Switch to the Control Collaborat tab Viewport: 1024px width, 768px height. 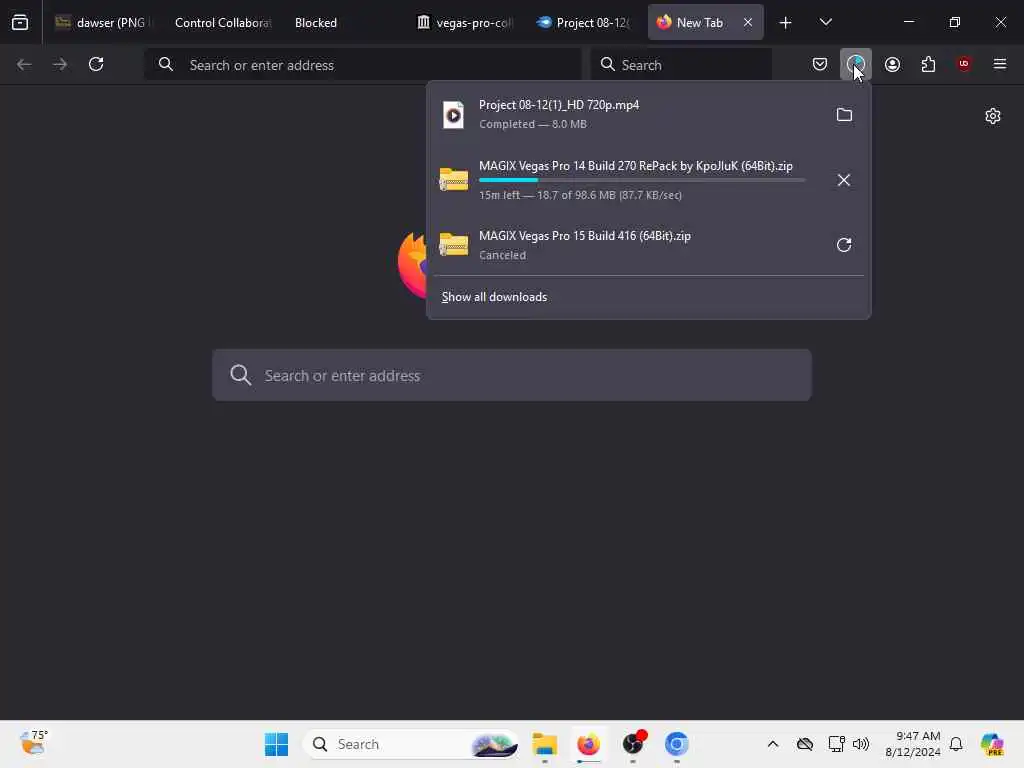pyautogui.click(x=222, y=22)
